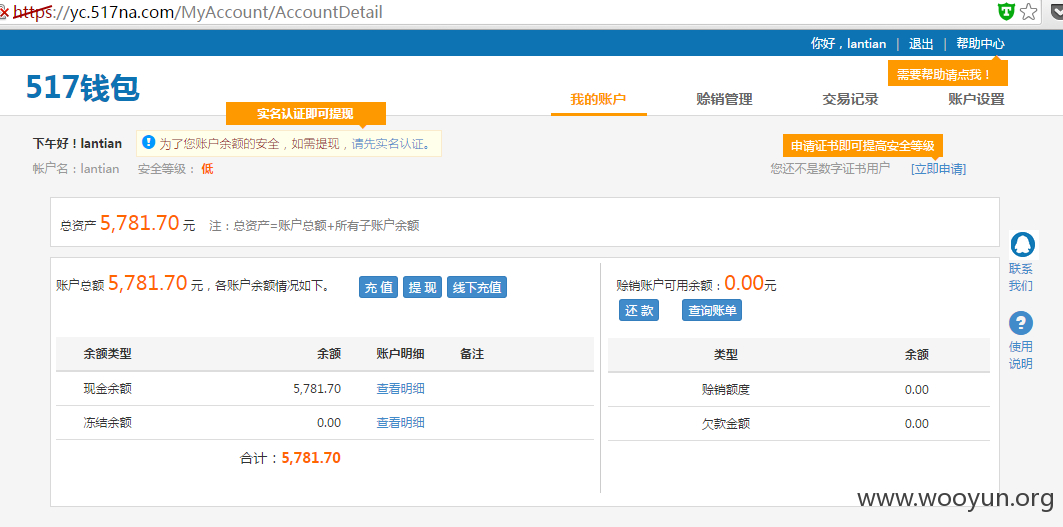The height and width of the screenshot is (527, 1063).
Task: Click the 余额类型 column header
Action: pos(108,354)
